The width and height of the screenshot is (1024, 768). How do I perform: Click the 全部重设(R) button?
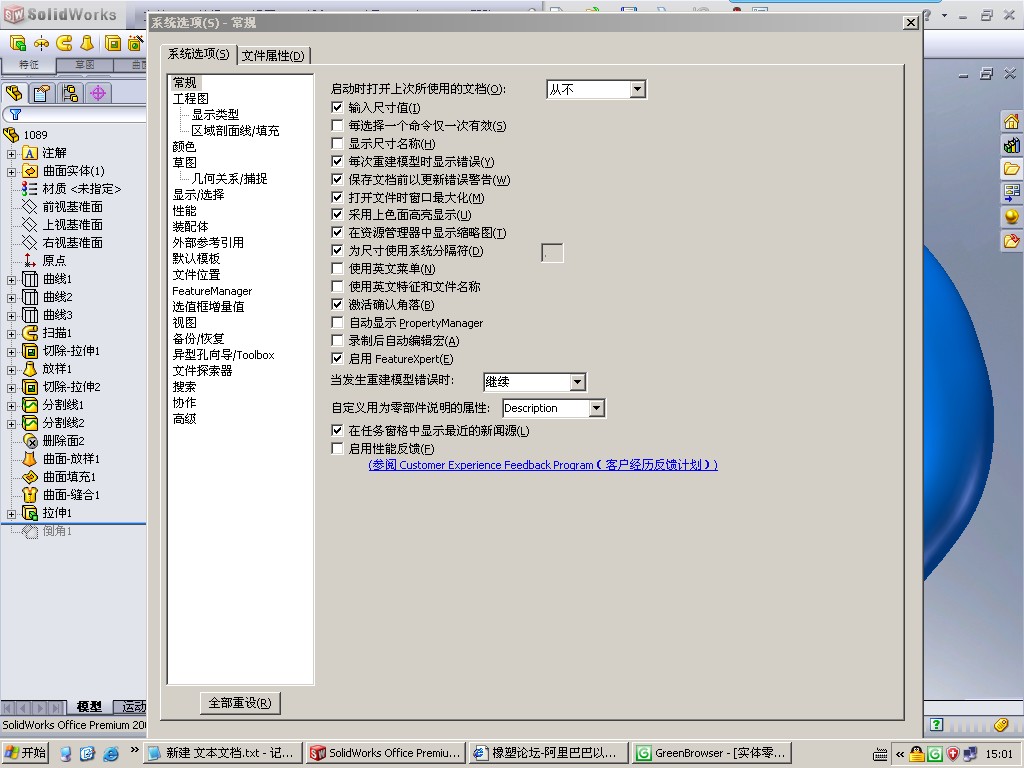coord(240,703)
